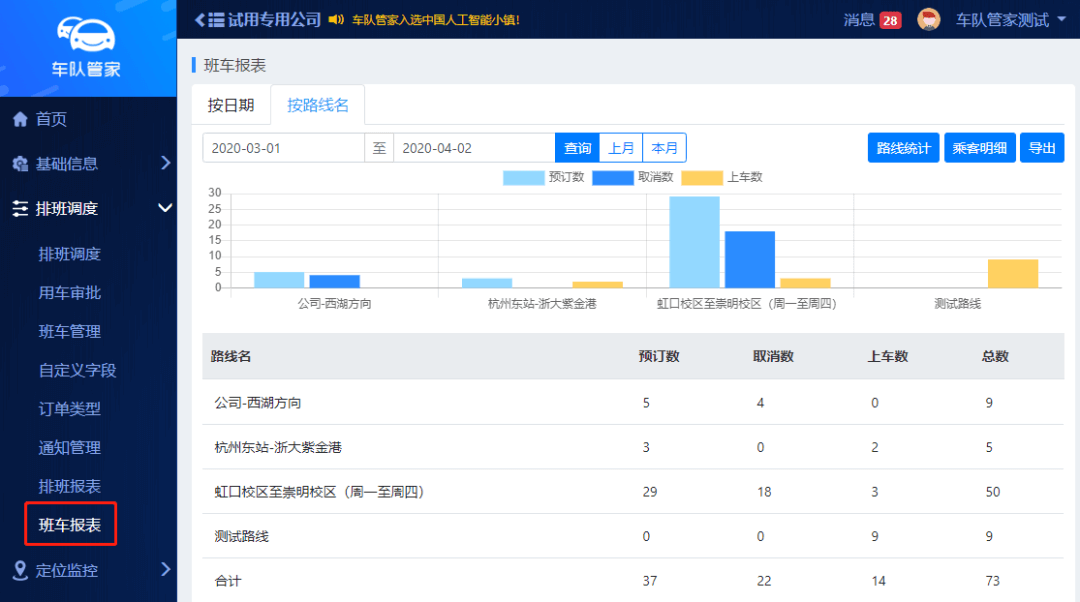Click the user avatar icon
Image resolution: width=1080 pixels, height=602 pixels.
pos(929,20)
